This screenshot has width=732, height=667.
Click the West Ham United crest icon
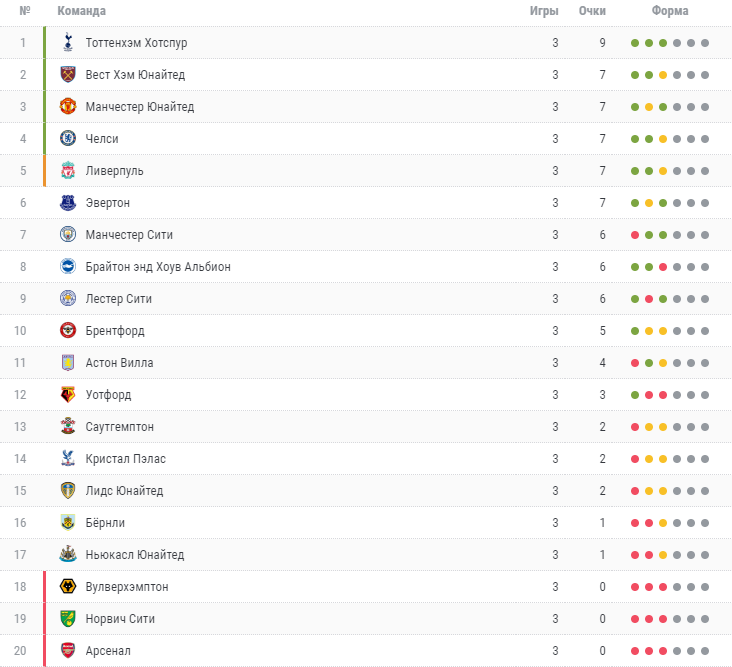[68, 75]
